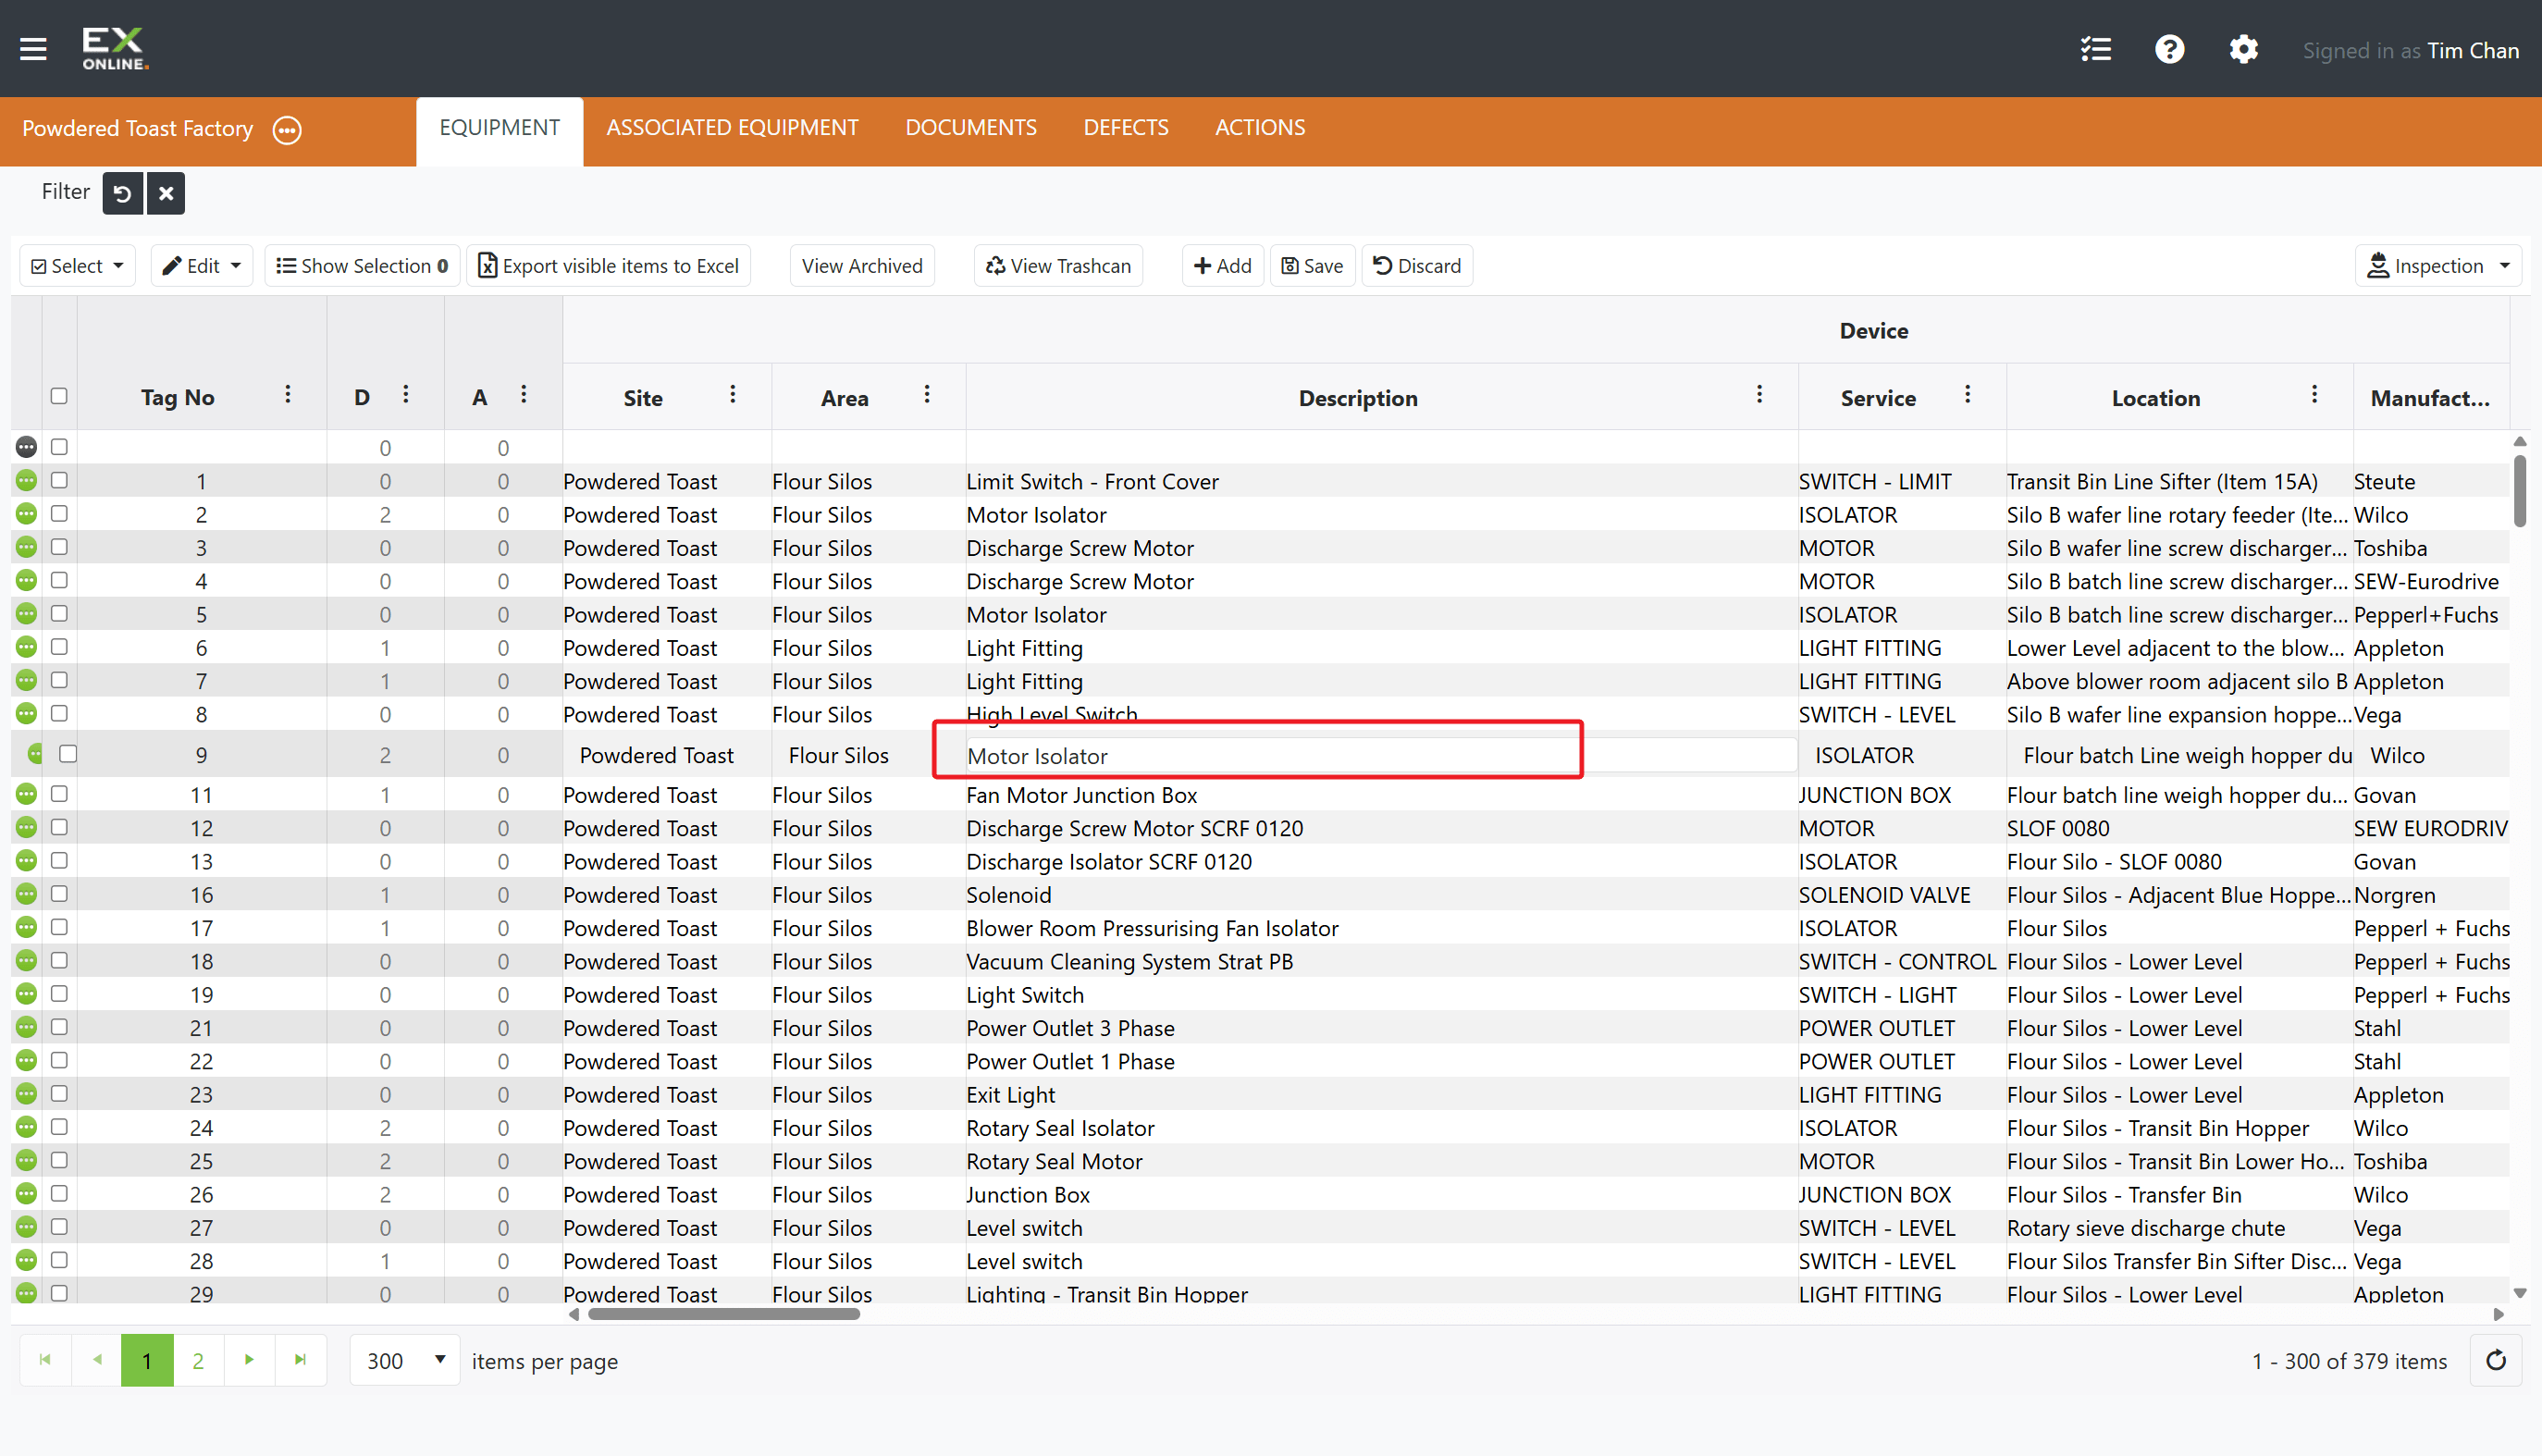This screenshot has width=2542, height=1456.
Task: Click Export visible items to Excel
Action: [x=609, y=266]
